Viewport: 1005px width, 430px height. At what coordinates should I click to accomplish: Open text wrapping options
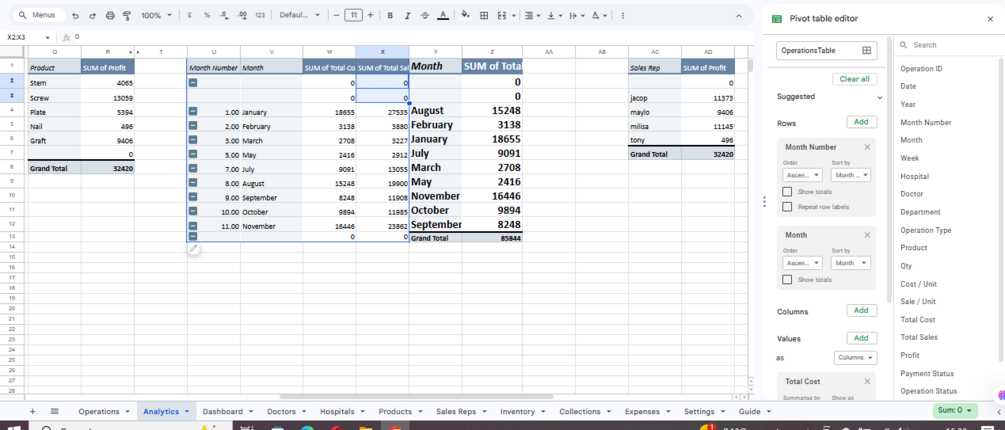[x=576, y=15]
